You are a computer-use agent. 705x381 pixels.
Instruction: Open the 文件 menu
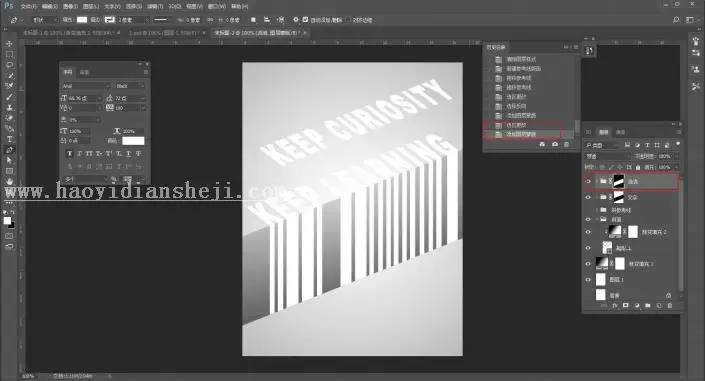click(x=28, y=7)
